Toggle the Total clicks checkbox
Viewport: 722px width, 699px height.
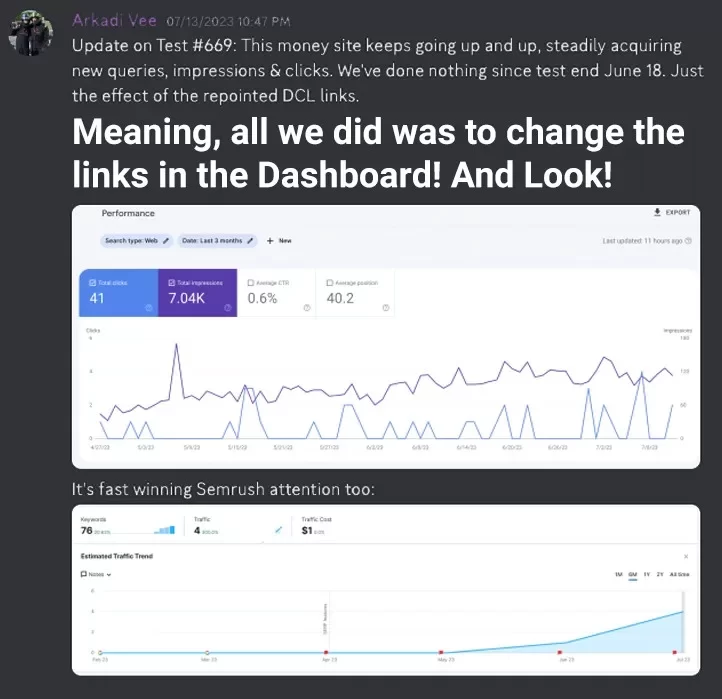pyautogui.click(x=92, y=283)
